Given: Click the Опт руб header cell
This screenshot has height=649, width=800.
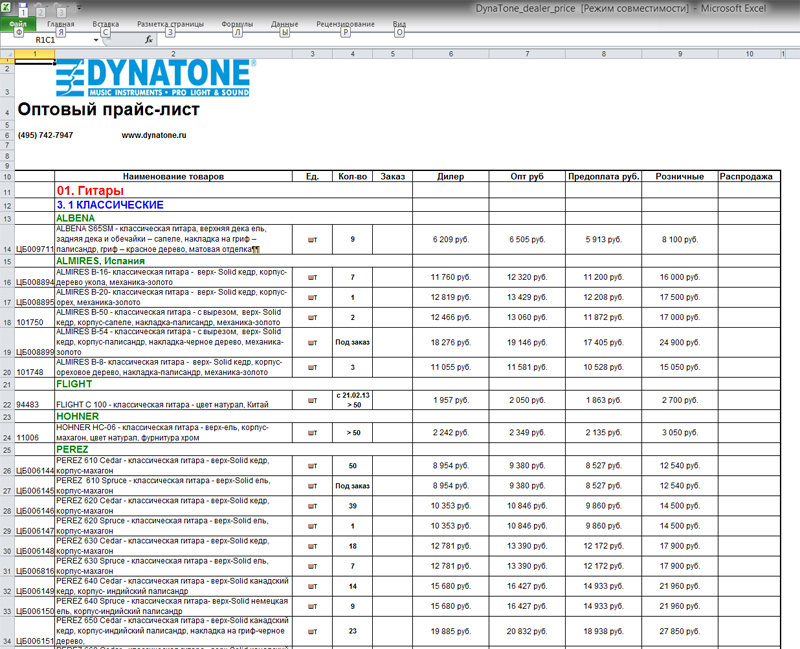Looking at the screenshot, I should [x=527, y=177].
